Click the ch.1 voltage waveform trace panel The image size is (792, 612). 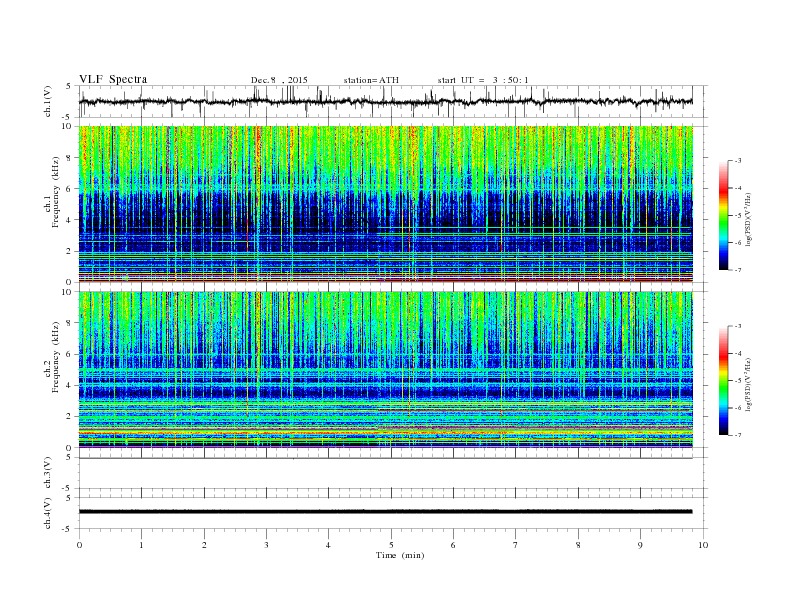[x=392, y=101]
